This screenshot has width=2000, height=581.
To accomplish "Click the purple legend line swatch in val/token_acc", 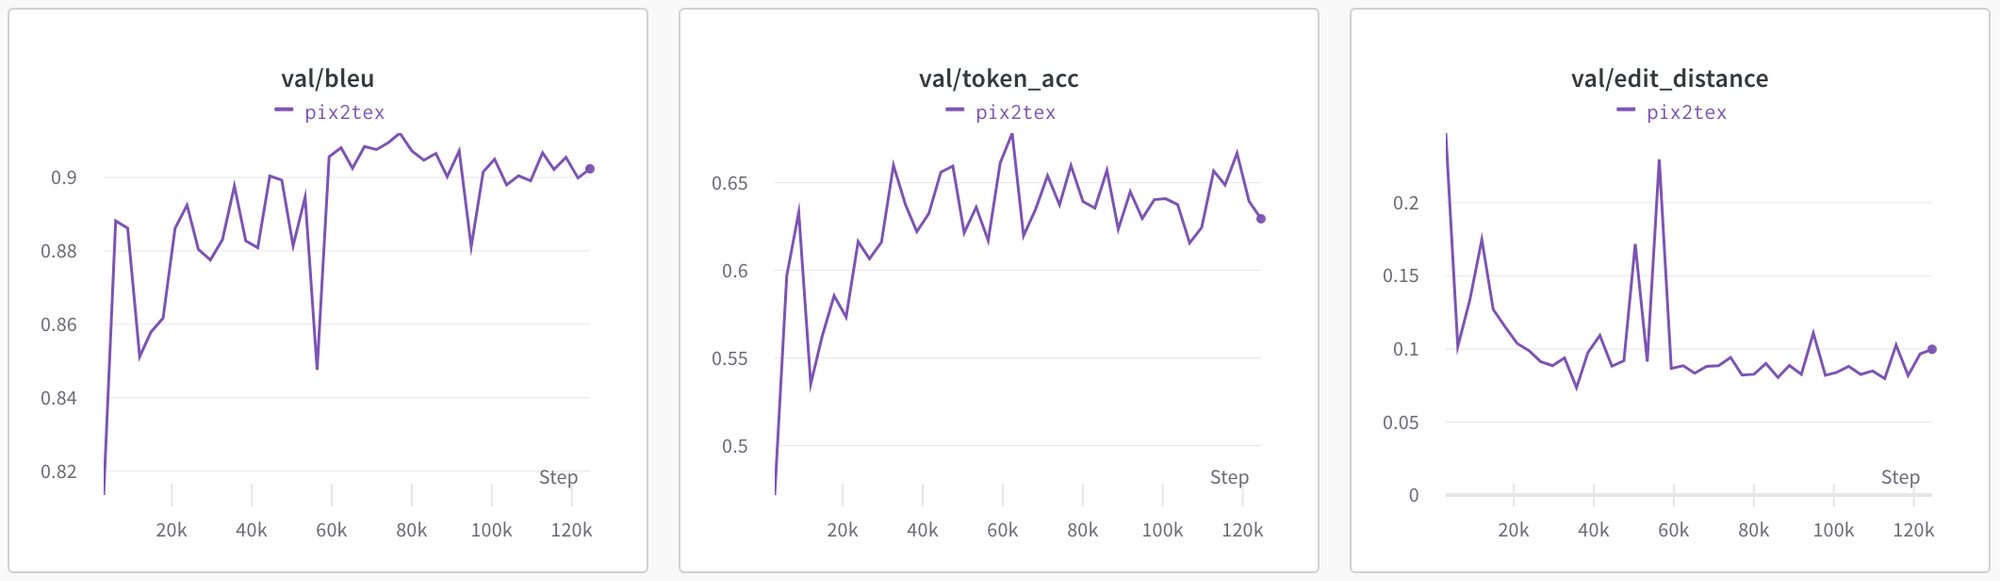I will (955, 110).
